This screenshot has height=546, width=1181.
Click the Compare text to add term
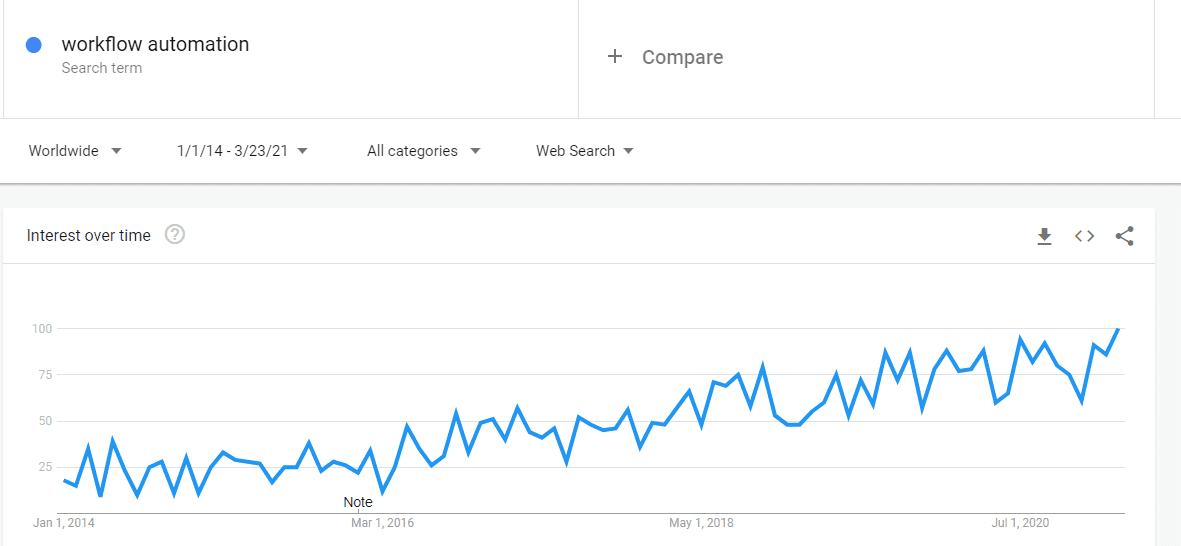point(682,57)
